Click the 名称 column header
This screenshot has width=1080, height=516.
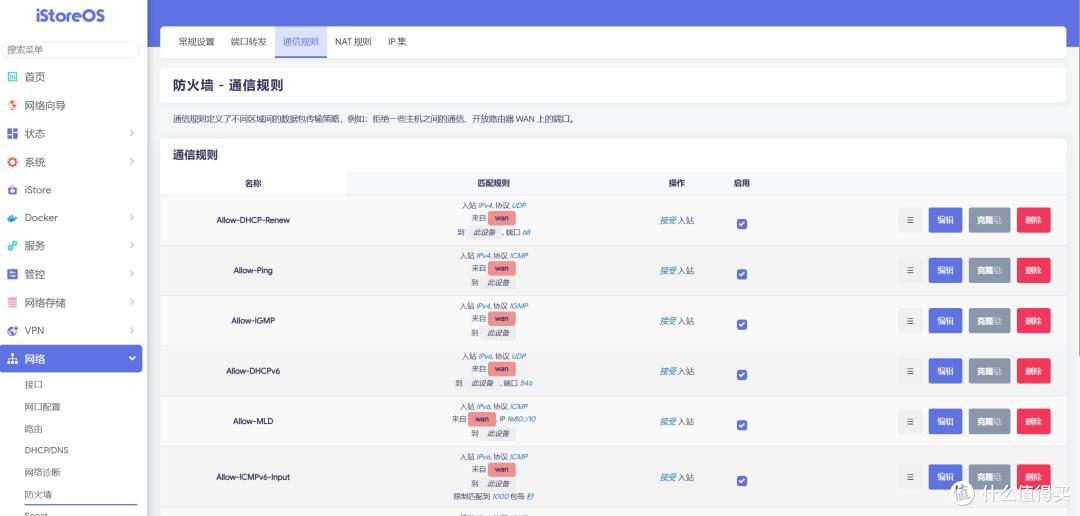pos(253,184)
